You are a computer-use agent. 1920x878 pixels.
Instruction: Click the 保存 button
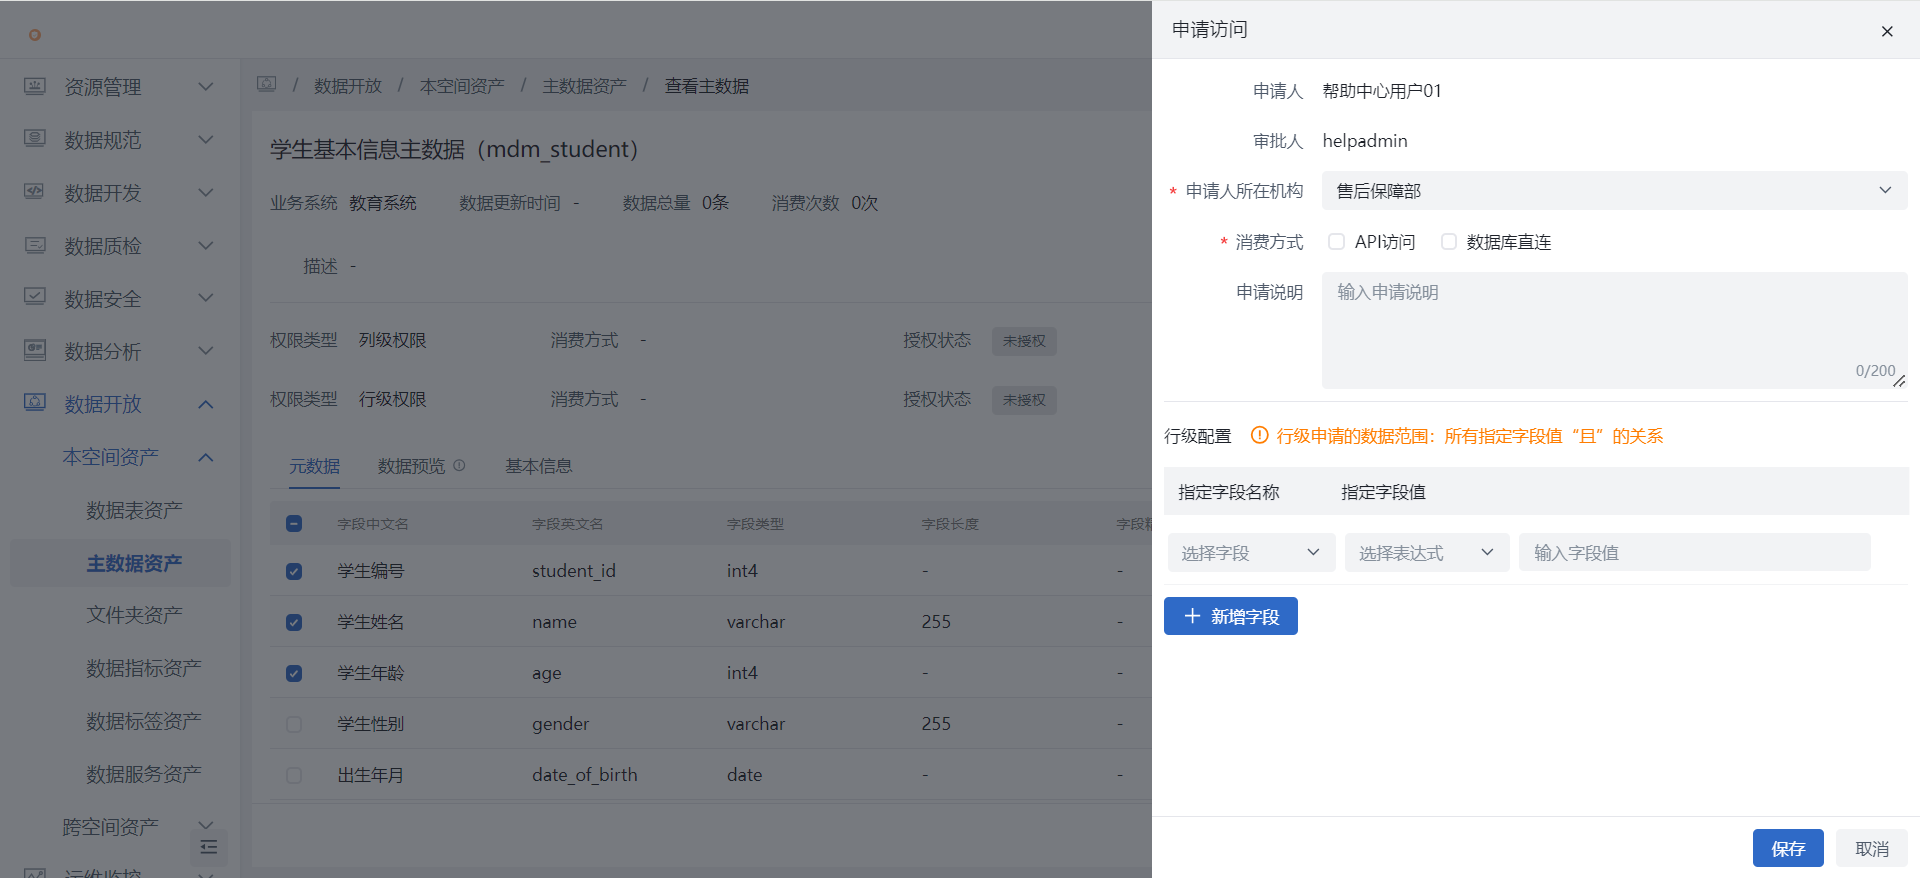(x=1788, y=848)
